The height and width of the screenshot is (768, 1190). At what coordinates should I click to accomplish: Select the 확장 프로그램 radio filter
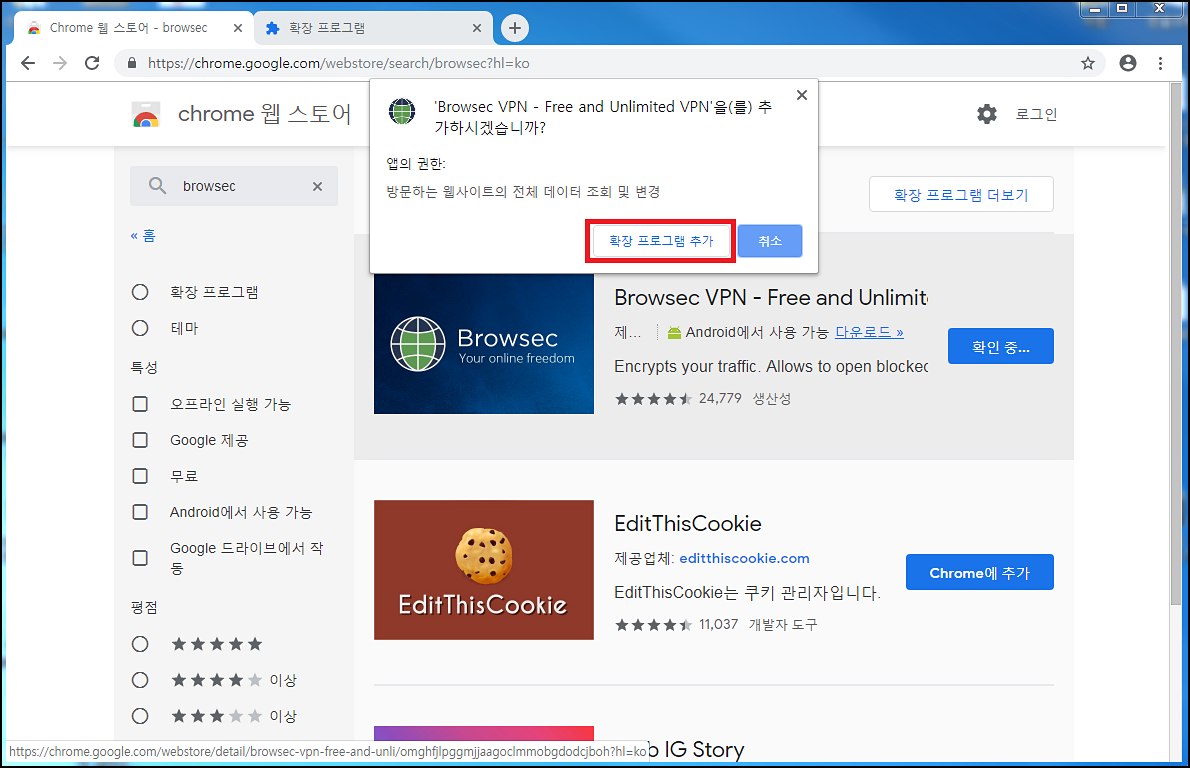[140, 292]
